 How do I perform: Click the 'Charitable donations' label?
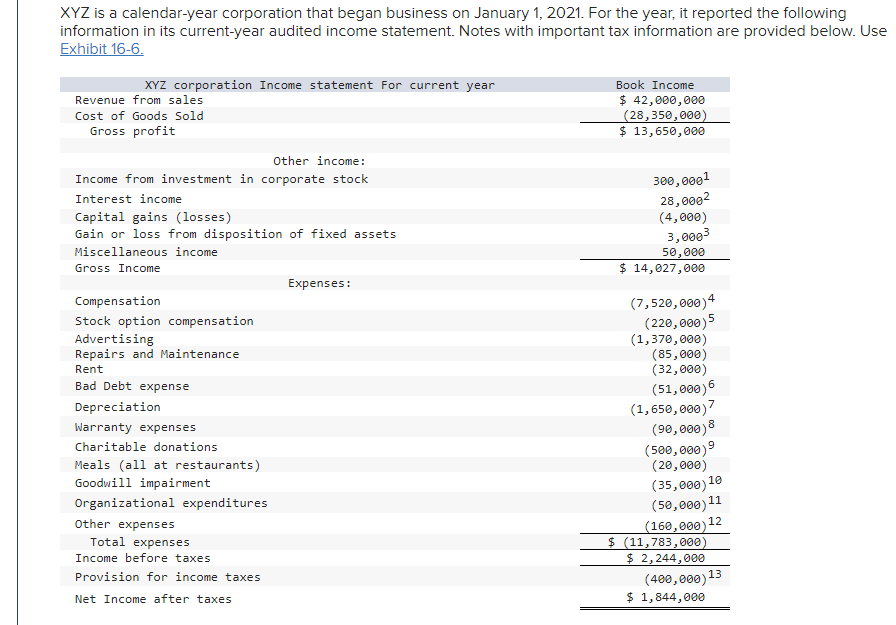pyautogui.click(x=146, y=447)
